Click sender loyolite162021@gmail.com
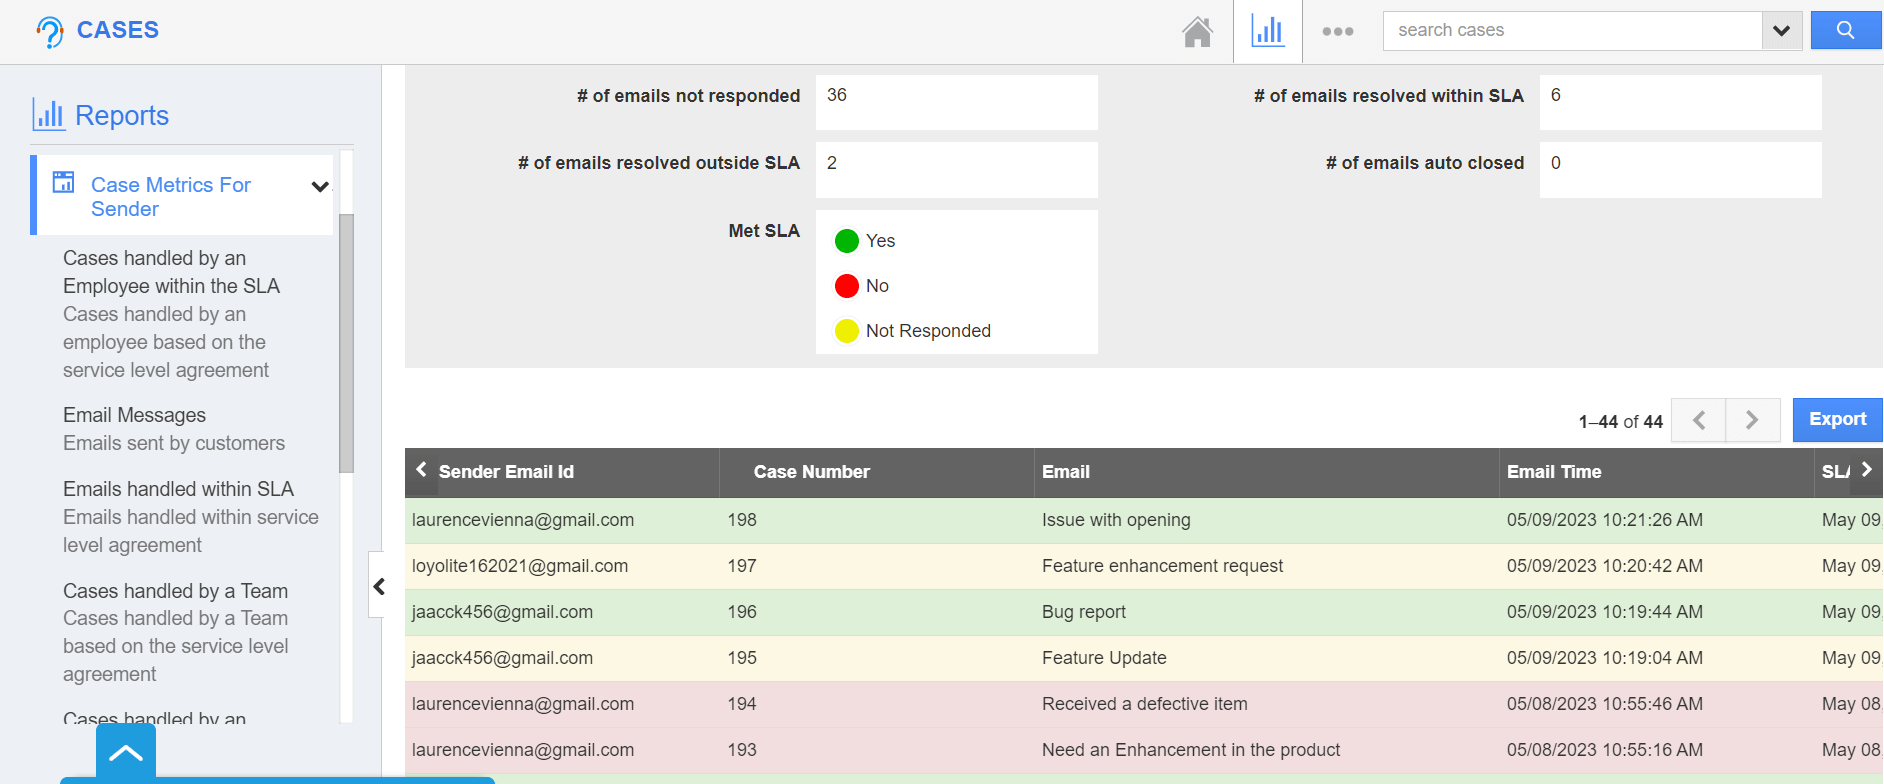 coord(520,566)
